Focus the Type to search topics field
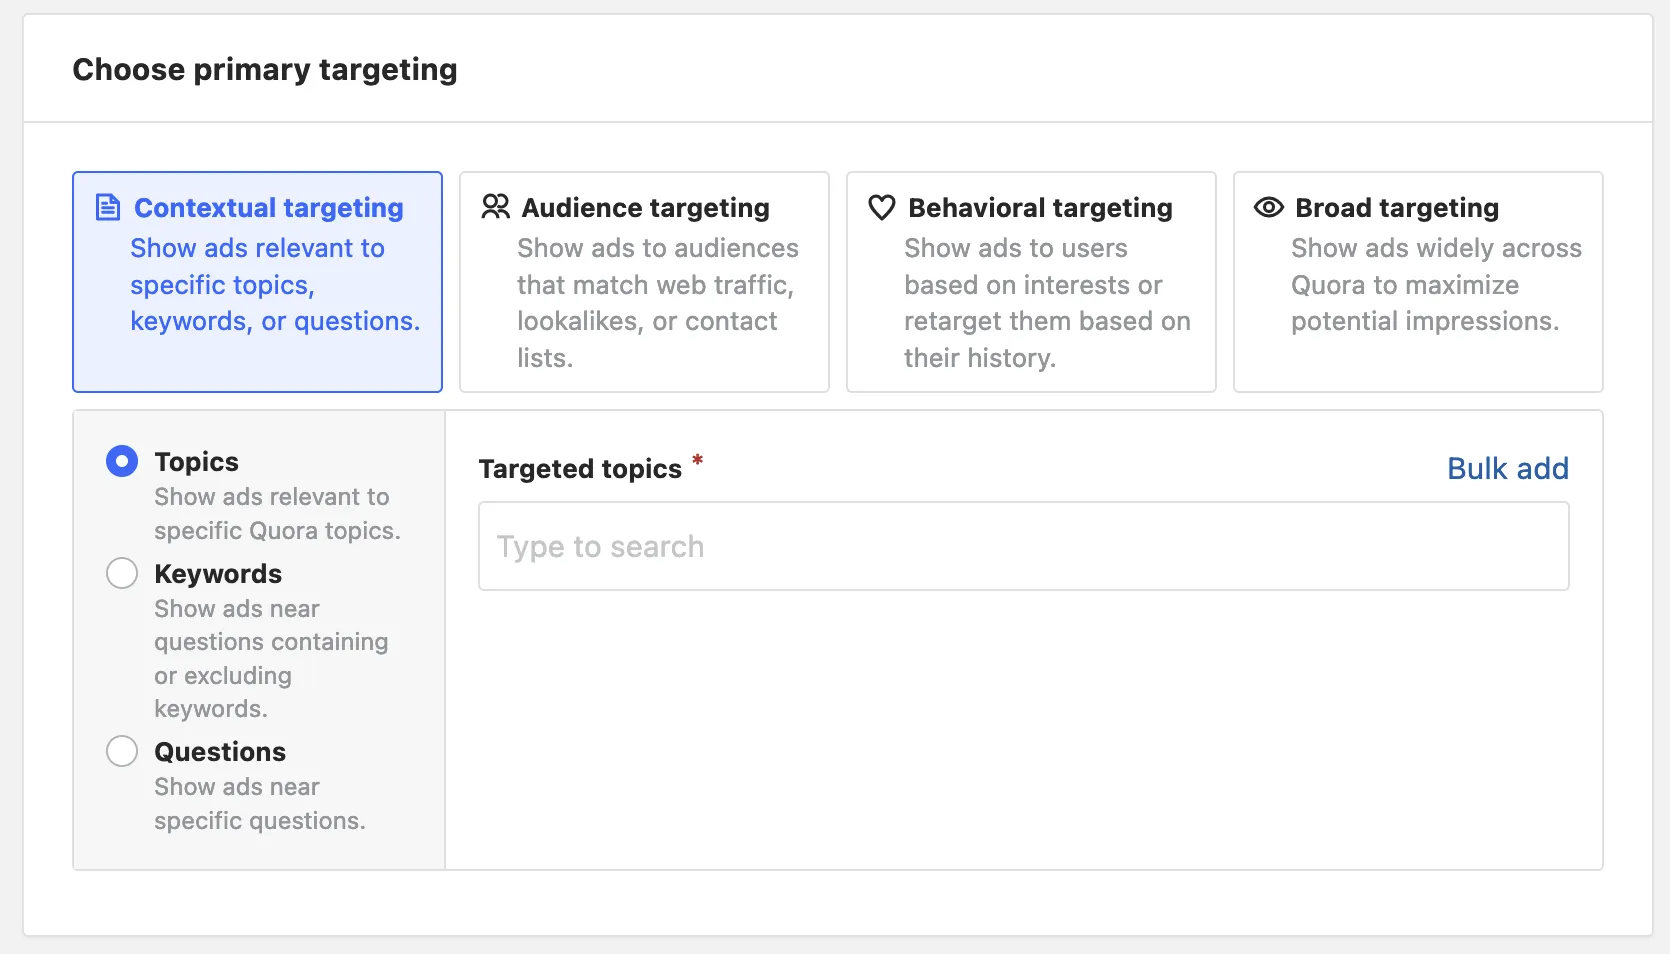The height and width of the screenshot is (954, 1670). point(1024,546)
